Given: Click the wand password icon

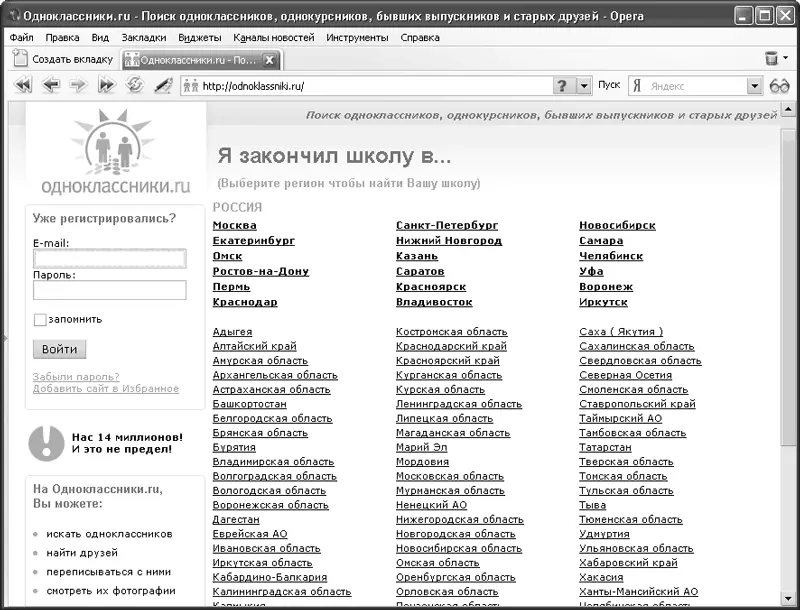Looking at the screenshot, I should click(162, 86).
